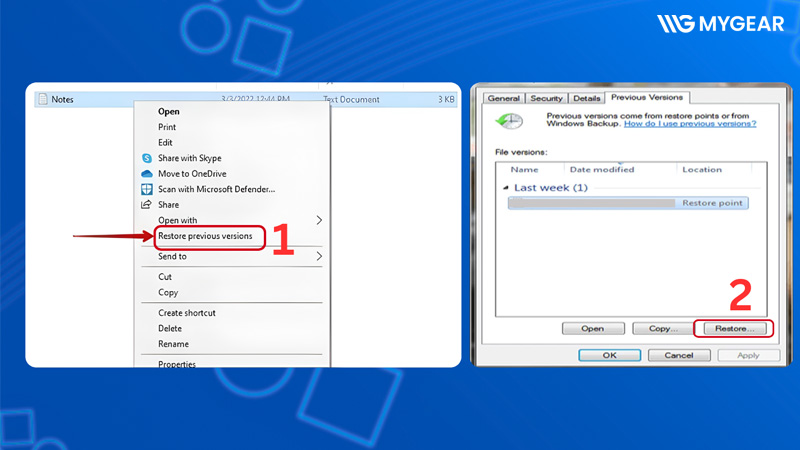Click the previous versions clock icon
The height and width of the screenshot is (450, 800).
(x=510, y=120)
